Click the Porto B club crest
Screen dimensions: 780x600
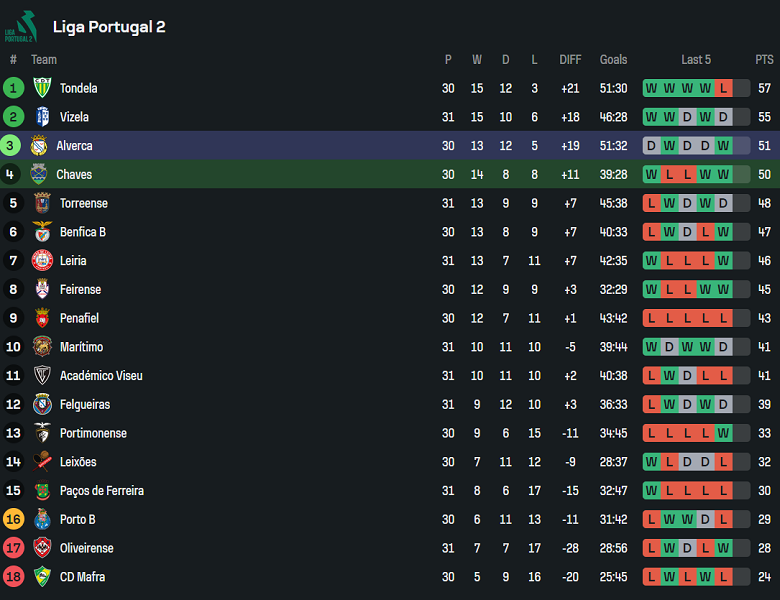pos(42,519)
